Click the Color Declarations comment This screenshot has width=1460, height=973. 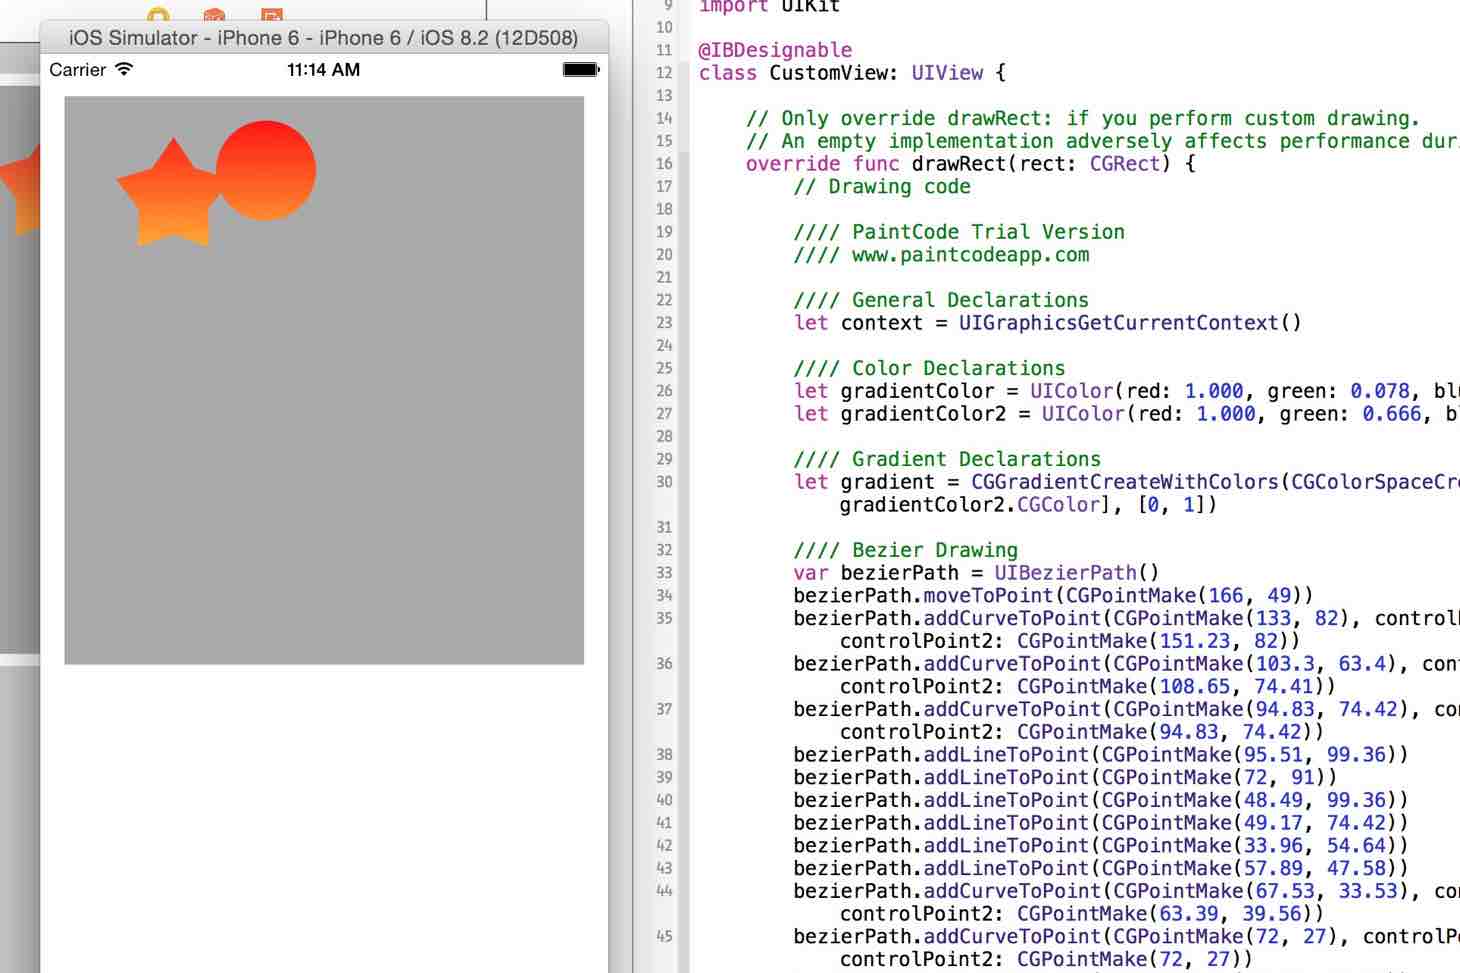coord(929,368)
